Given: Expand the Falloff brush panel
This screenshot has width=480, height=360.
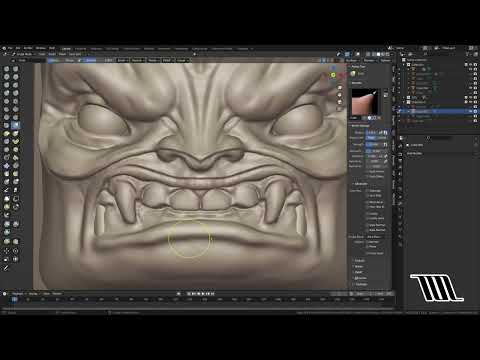Looking at the screenshot, I should 359,272.
